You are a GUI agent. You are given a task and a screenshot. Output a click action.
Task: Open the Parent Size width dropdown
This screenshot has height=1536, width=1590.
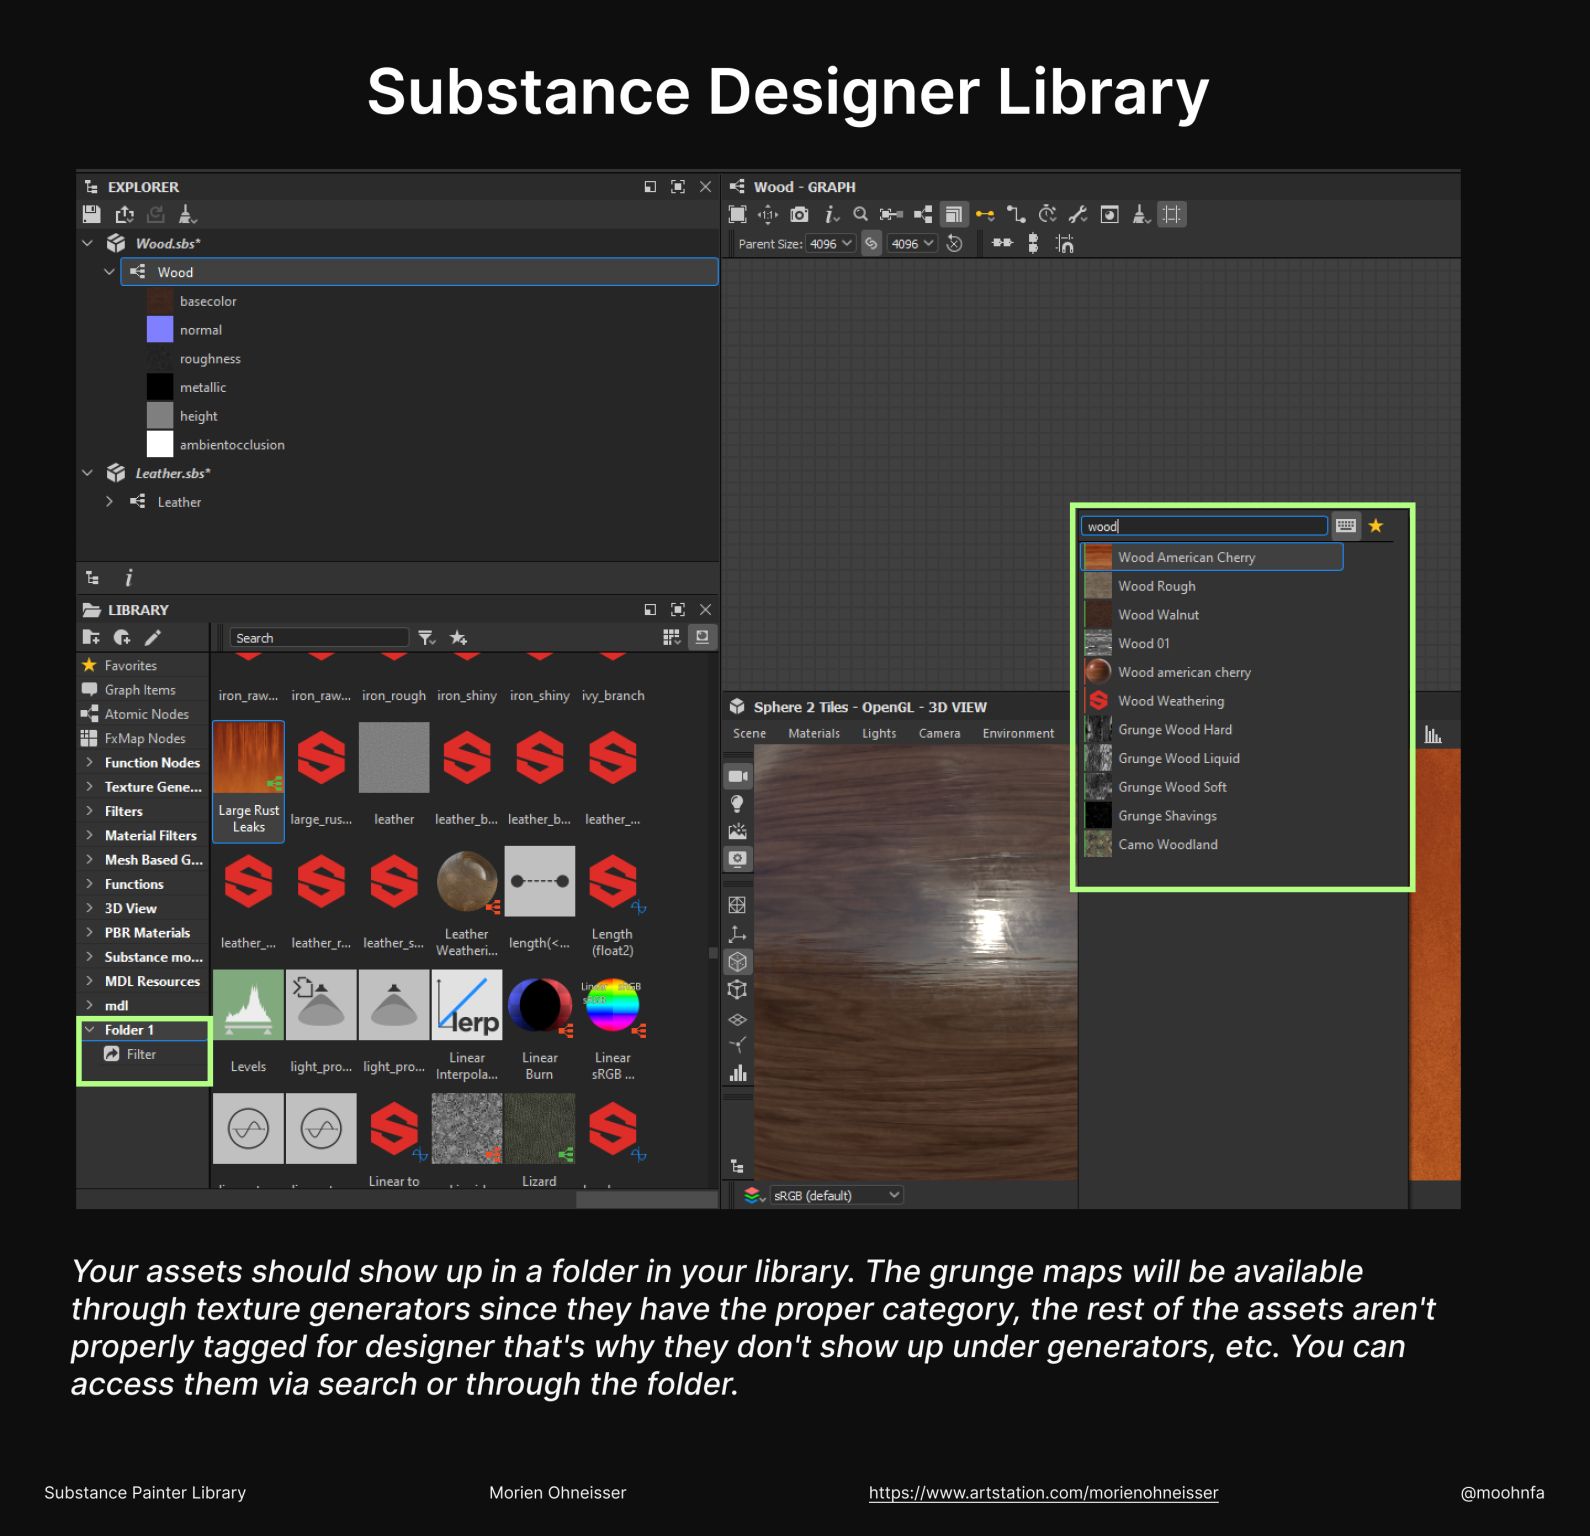pos(831,243)
